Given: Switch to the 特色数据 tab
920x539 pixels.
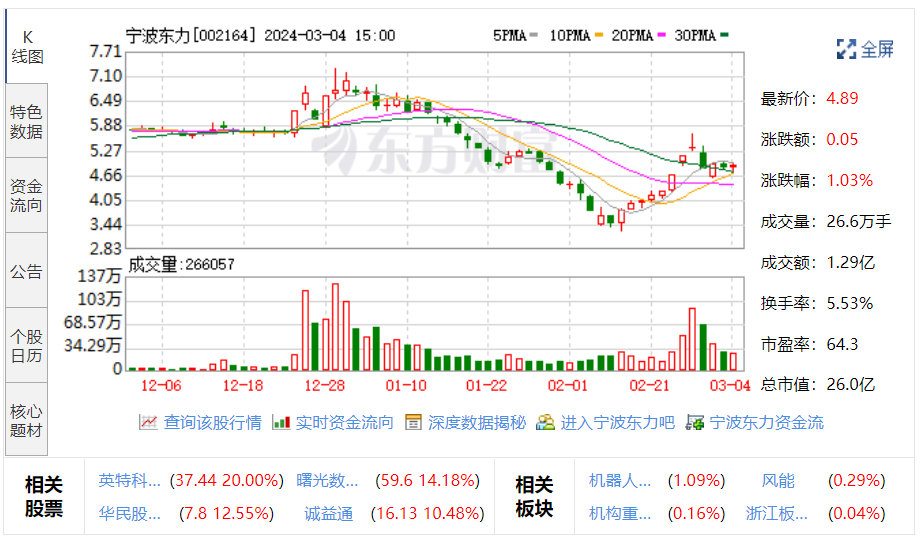Looking at the screenshot, I should pyautogui.click(x=26, y=121).
